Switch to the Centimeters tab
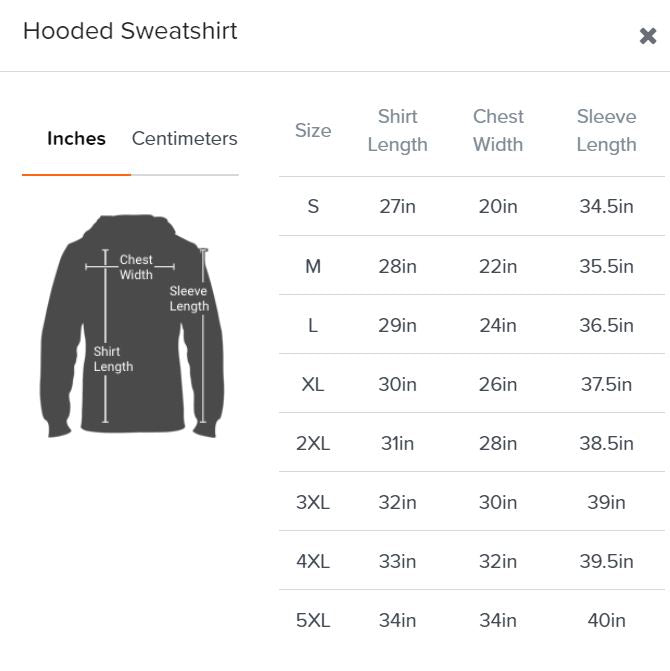This screenshot has width=670, height=671. pyautogui.click(x=185, y=139)
